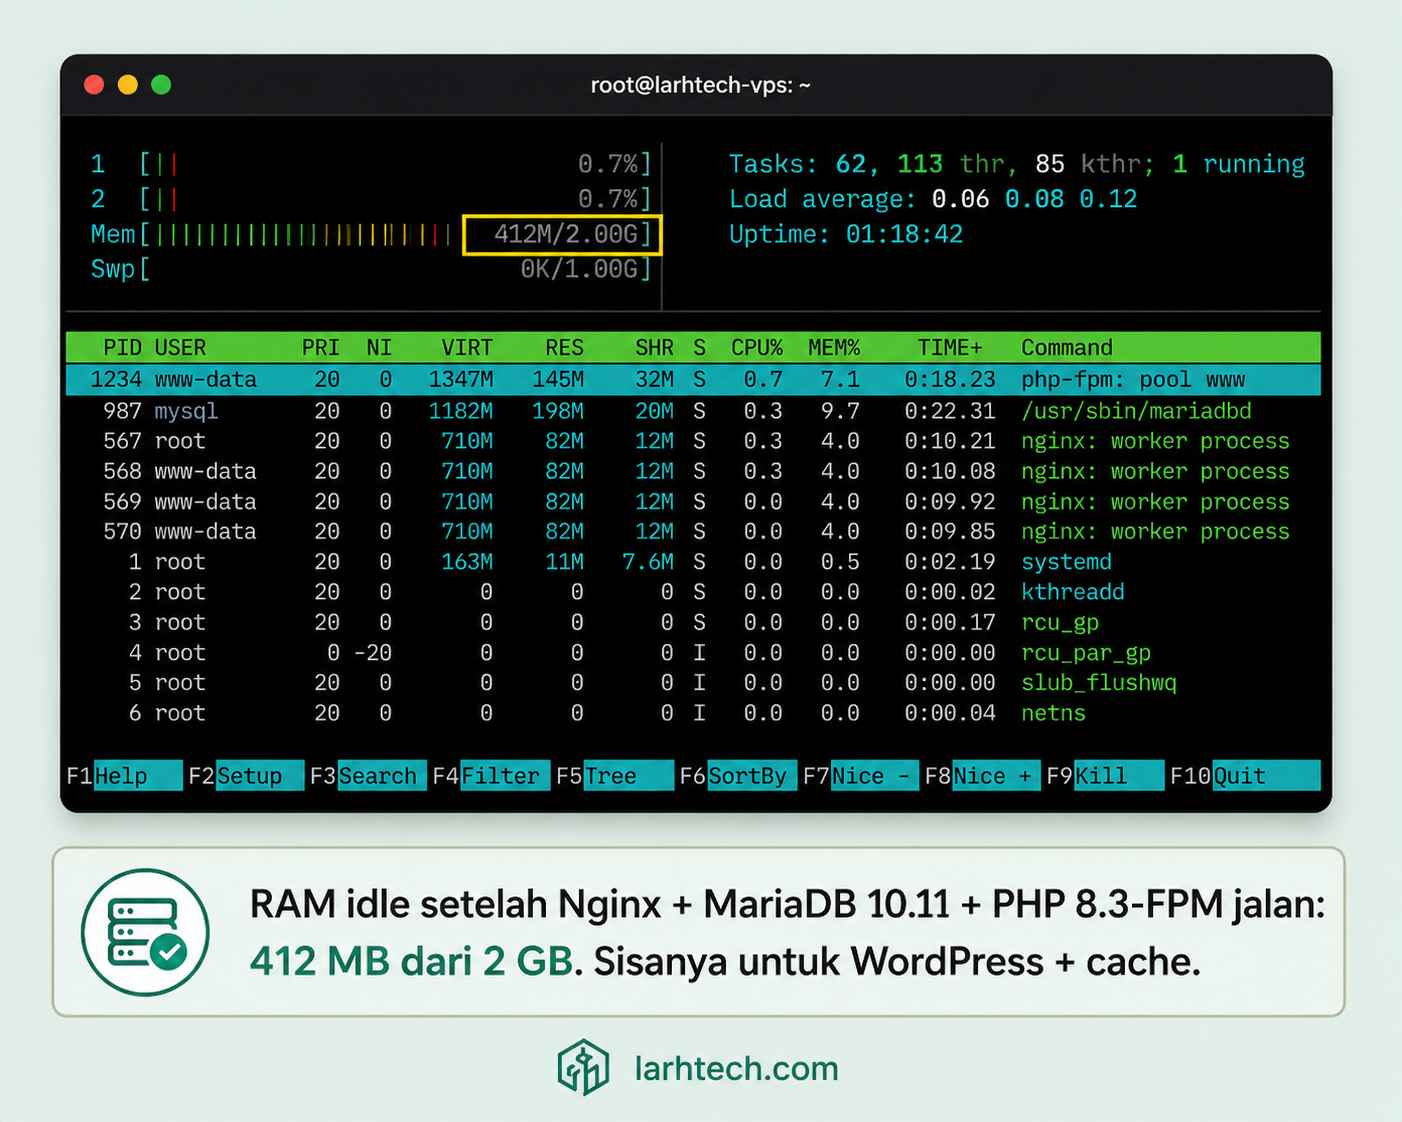
Task: Click CPU 2 usage meter
Action: point(371,199)
